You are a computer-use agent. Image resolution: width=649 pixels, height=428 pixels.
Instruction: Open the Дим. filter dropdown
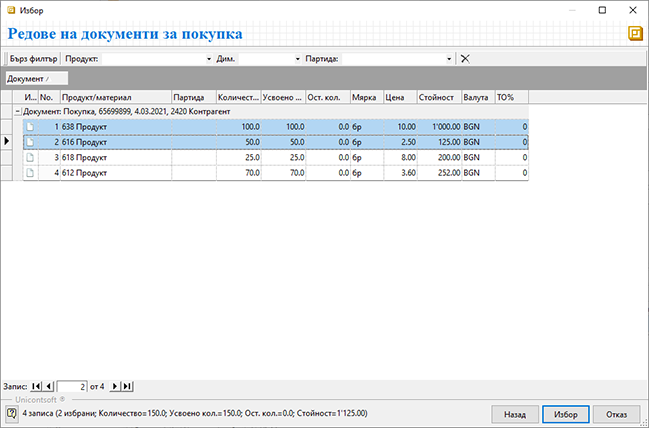click(297, 59)
